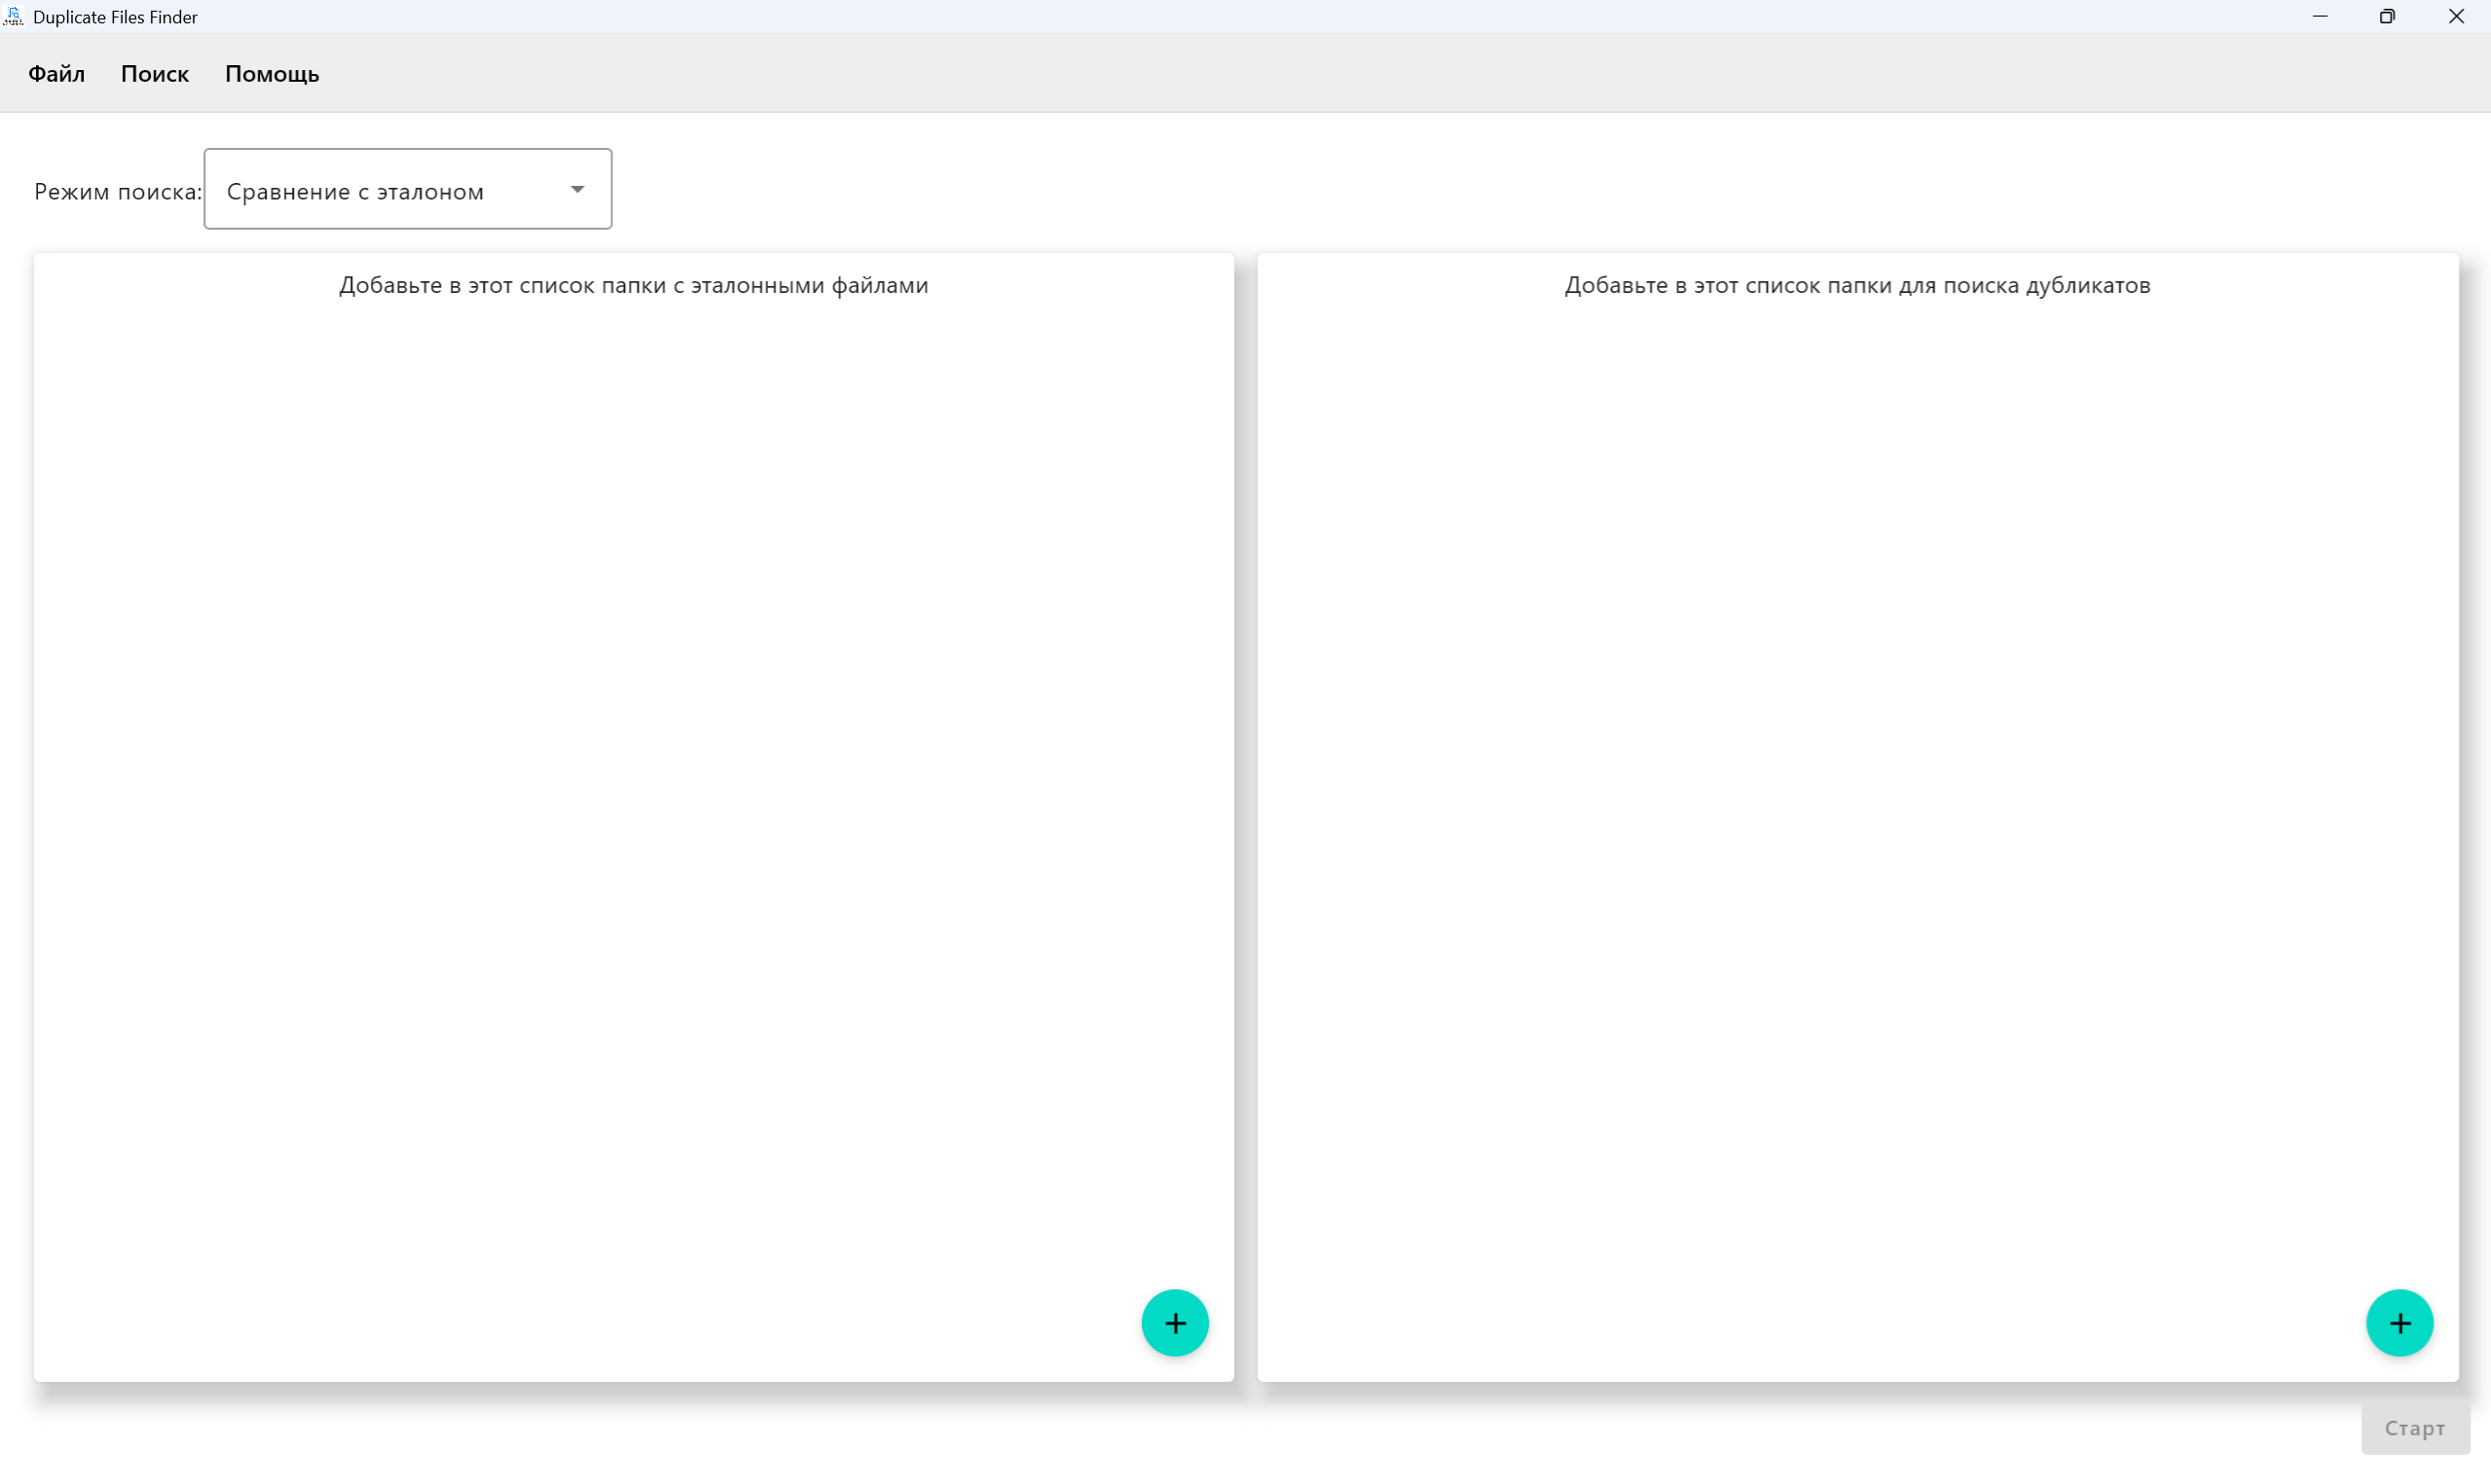Close the Duplicate Files Finder window
2491x1484 pixels.
[2456, 16]
